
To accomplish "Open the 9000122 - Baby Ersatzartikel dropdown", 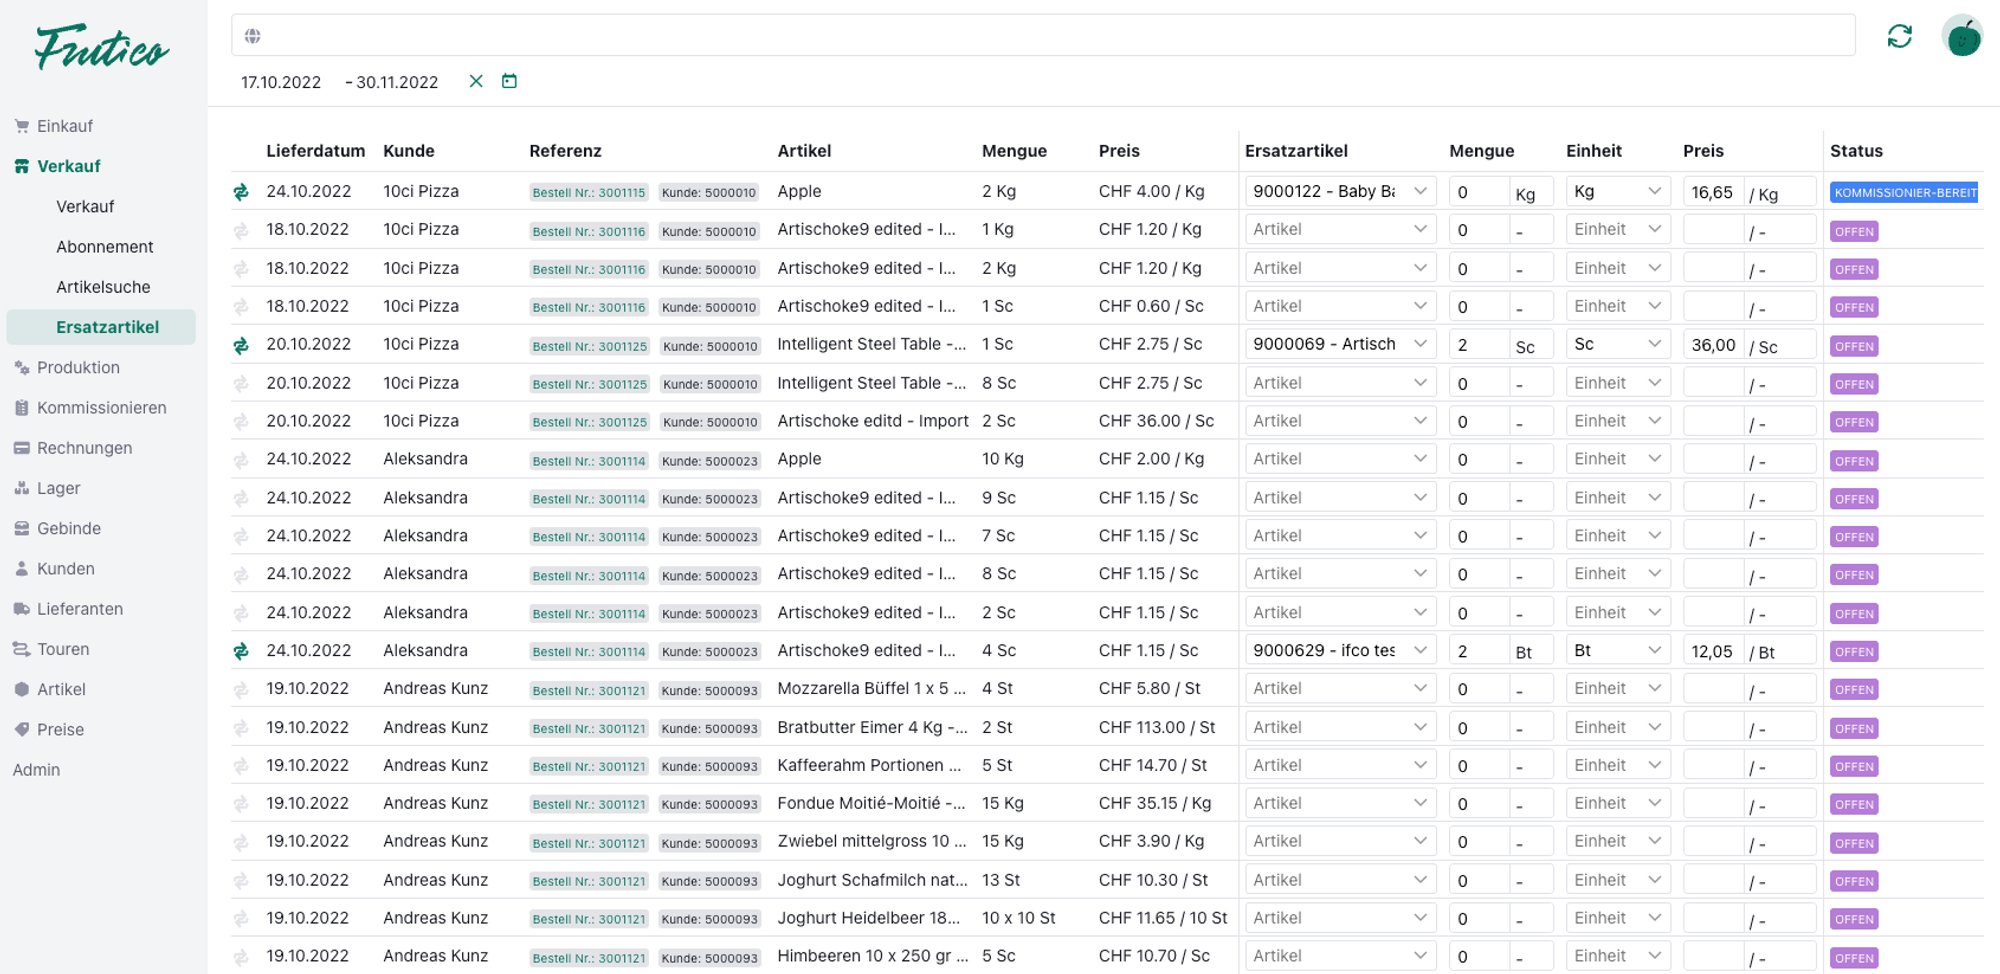I will 1339,191.
